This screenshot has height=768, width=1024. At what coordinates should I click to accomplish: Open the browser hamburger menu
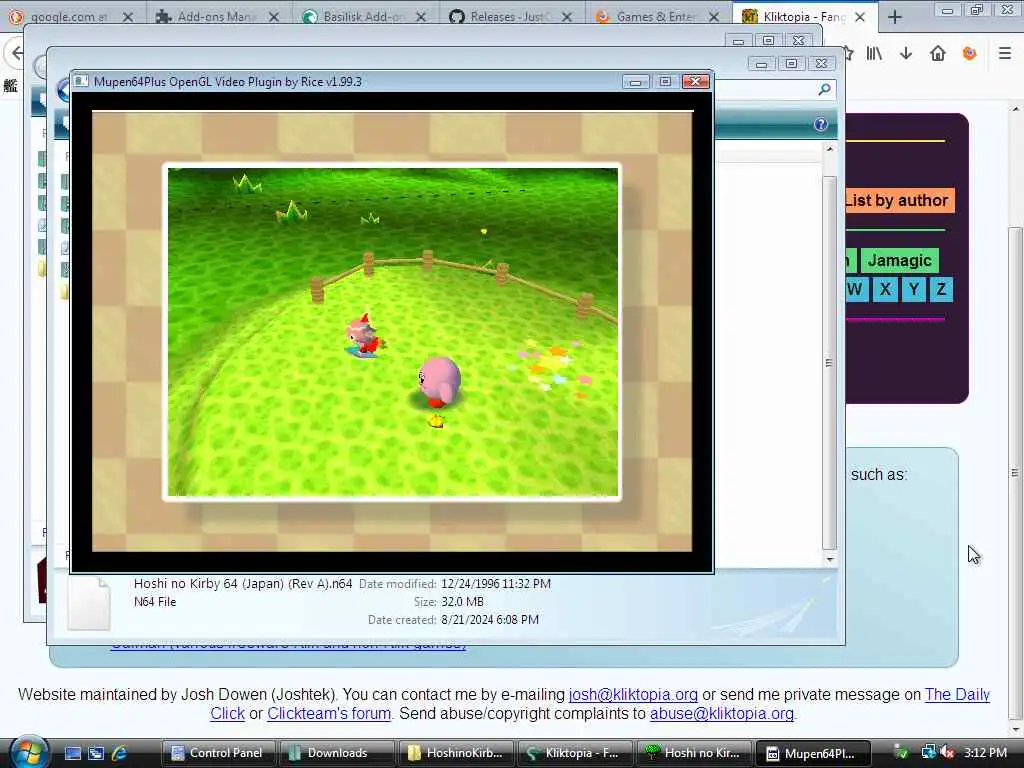[x=1005, y=54]
